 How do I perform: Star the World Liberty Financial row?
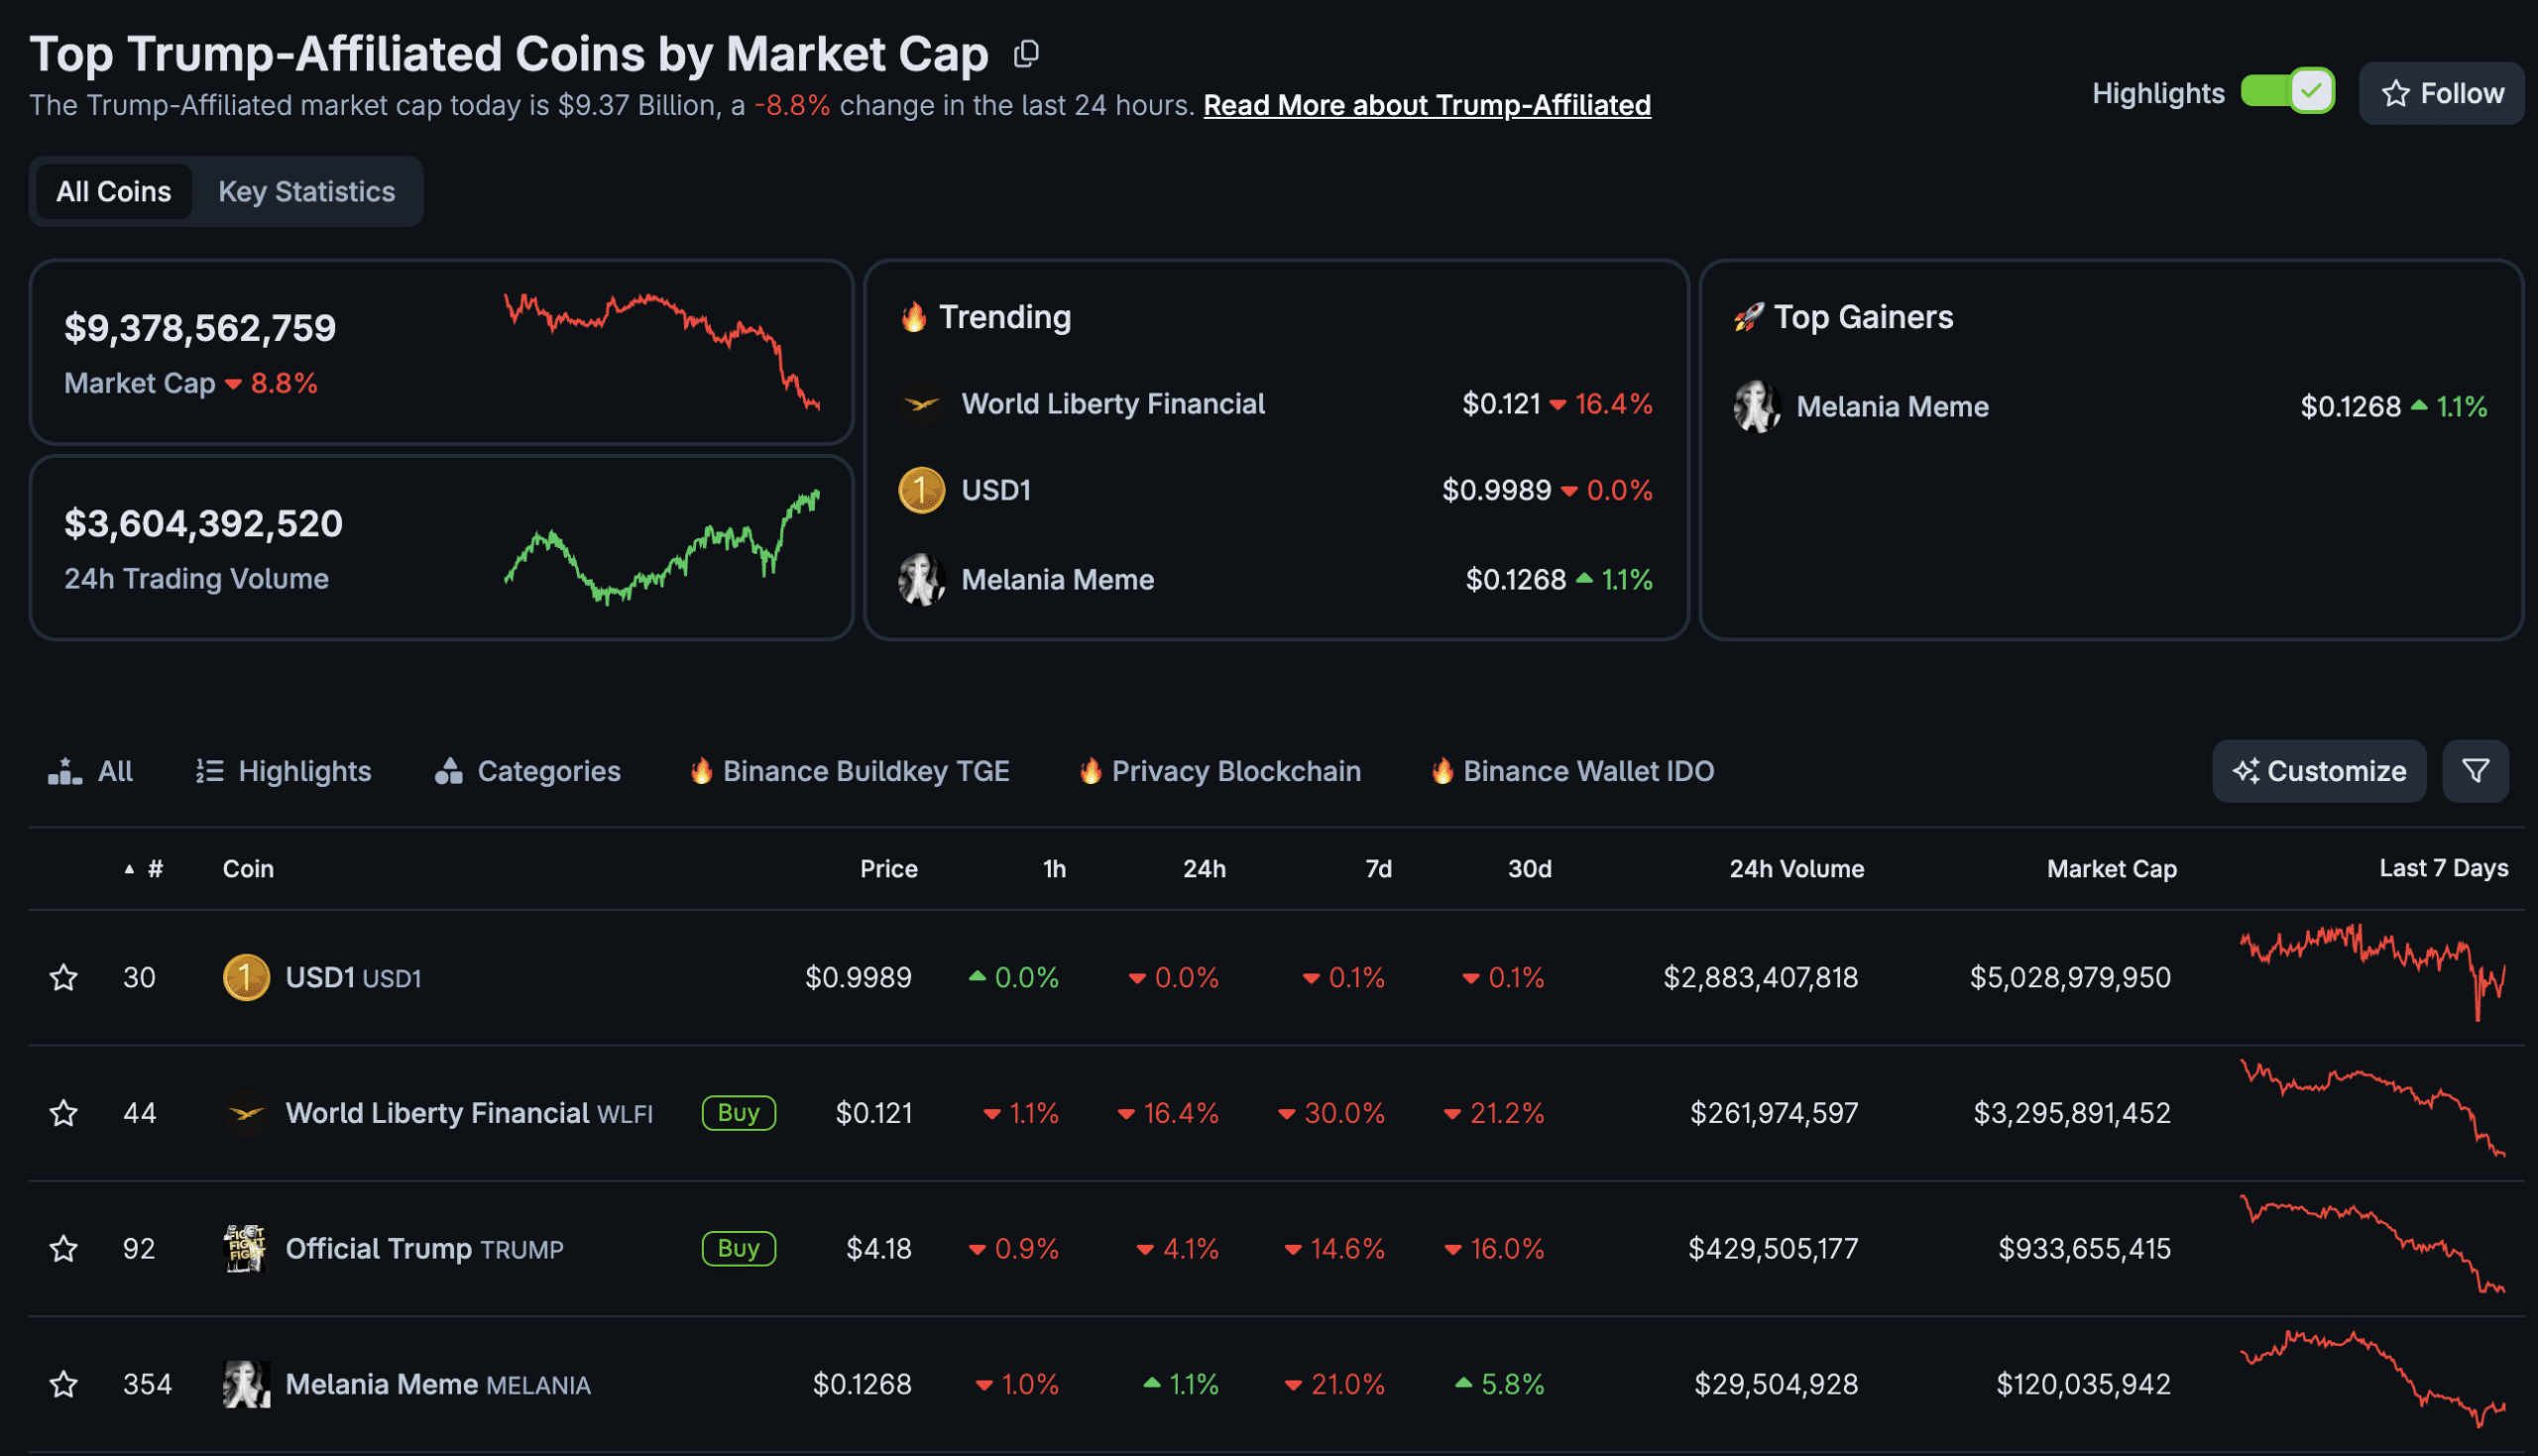64,1113
